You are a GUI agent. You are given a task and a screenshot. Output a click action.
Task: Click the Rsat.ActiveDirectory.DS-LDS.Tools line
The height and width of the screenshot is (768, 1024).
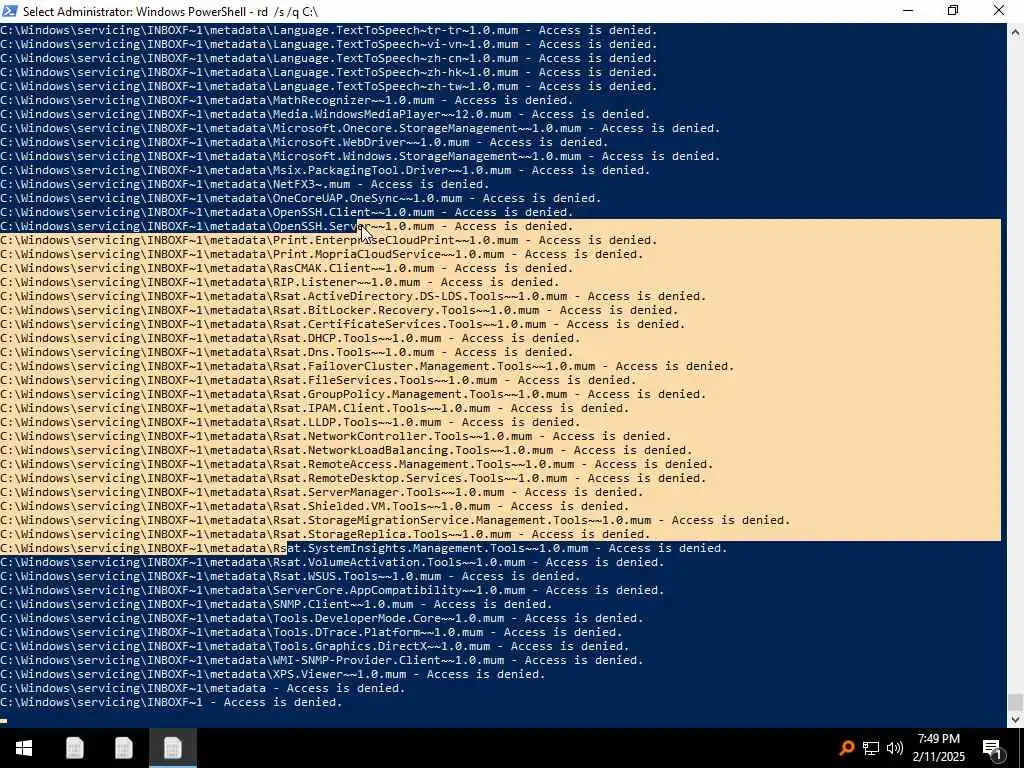coord(353,296)
